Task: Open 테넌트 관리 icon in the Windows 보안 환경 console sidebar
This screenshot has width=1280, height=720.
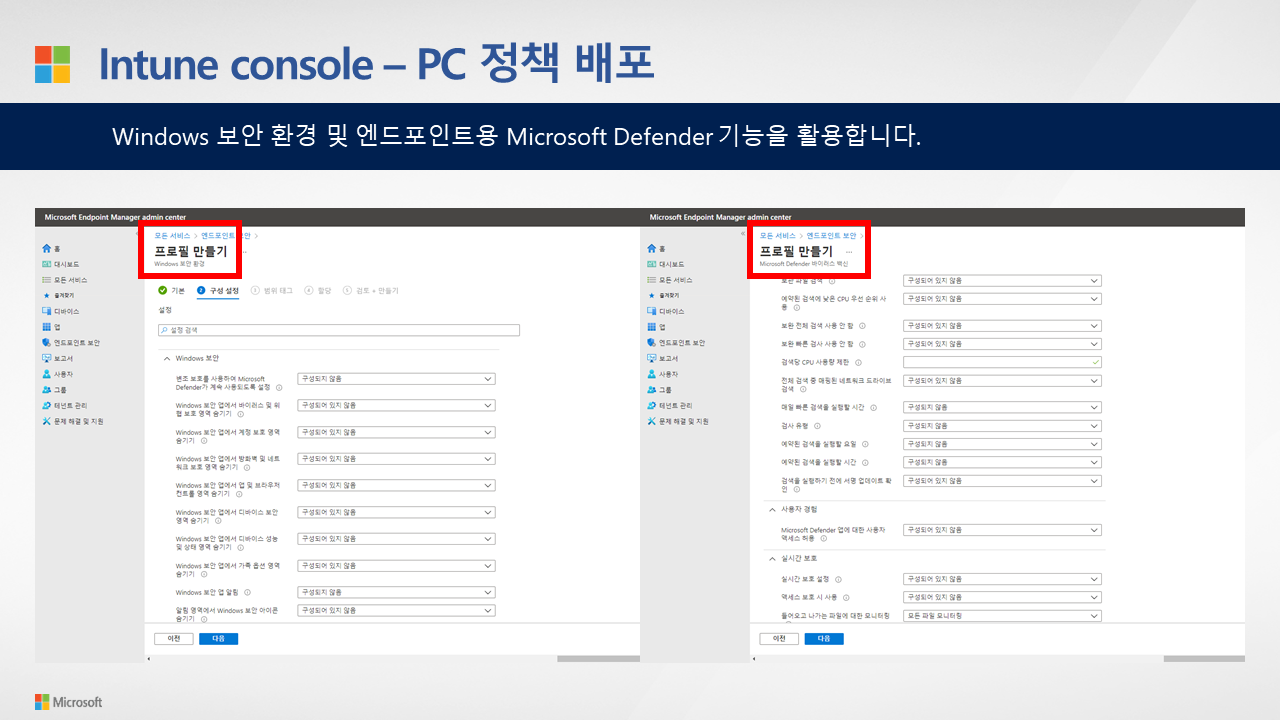Action: (x=46, y=405)
